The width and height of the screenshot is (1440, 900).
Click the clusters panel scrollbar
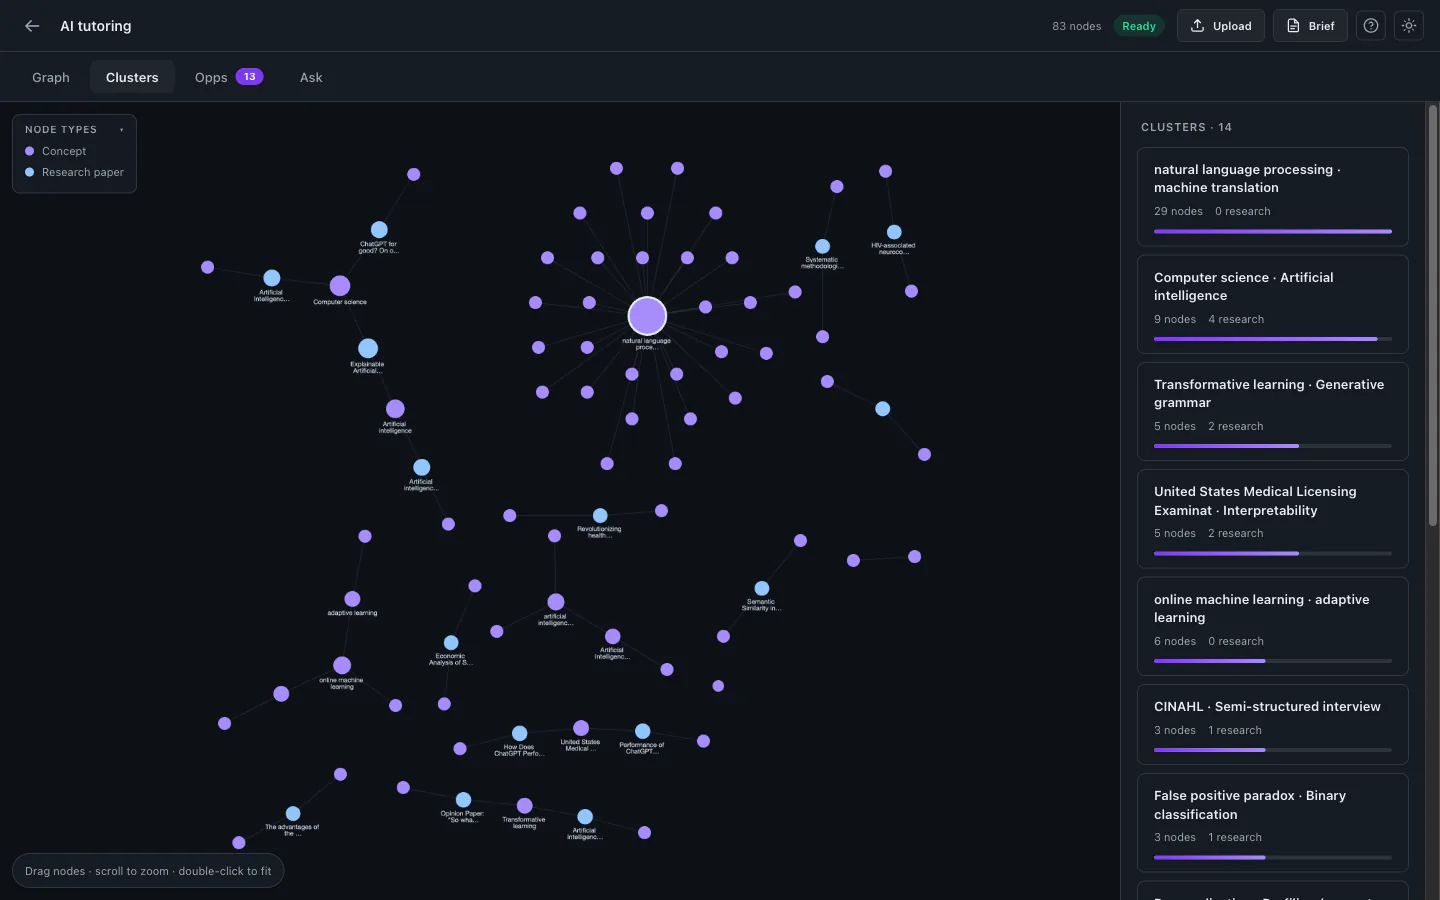[1432, 315]
